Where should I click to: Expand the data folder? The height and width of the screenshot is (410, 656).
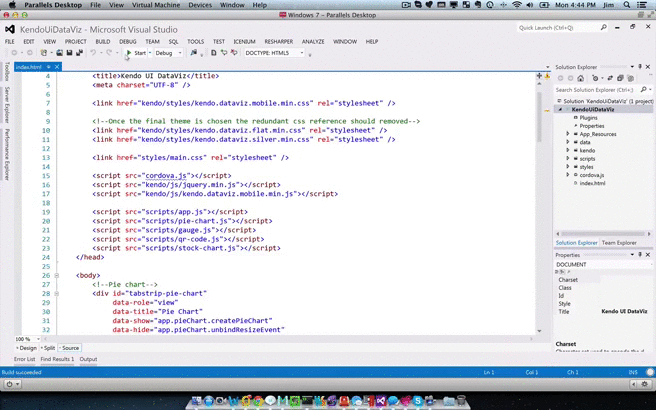pyautogui.click(x=568, y=142)
